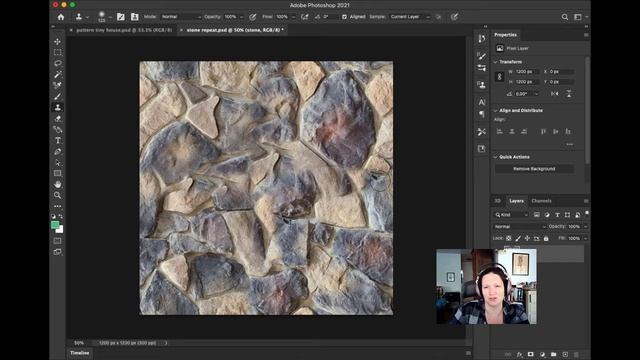Toggle the Clone Source panel icon
The height and width of the screenshot is (360, 640).
[134, 17]
